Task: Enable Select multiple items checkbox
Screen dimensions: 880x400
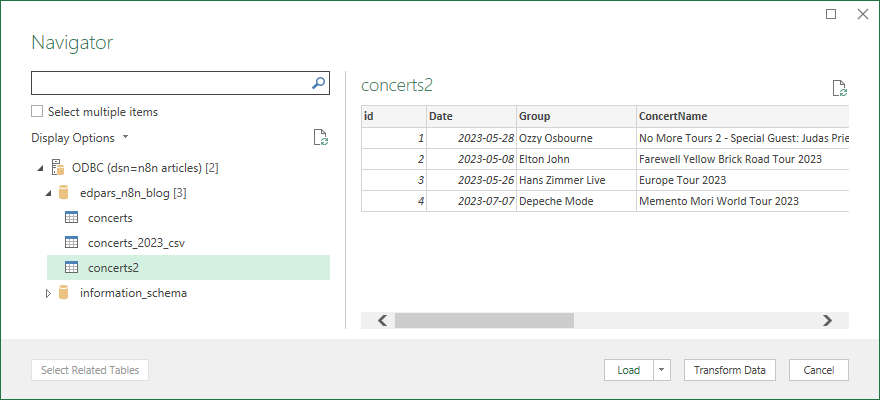Action: [37, 112]
